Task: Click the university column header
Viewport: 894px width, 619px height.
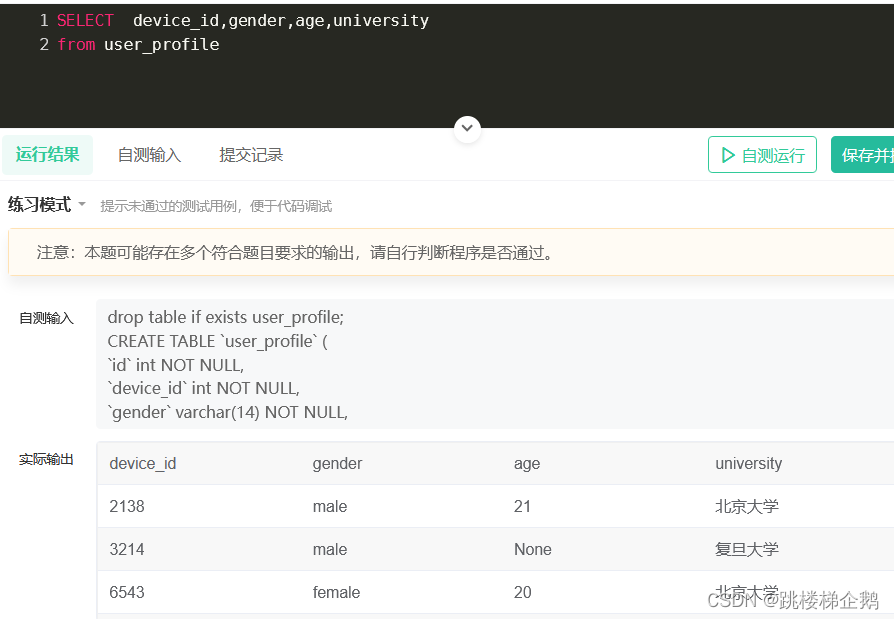Action: (x=748, y=464)
